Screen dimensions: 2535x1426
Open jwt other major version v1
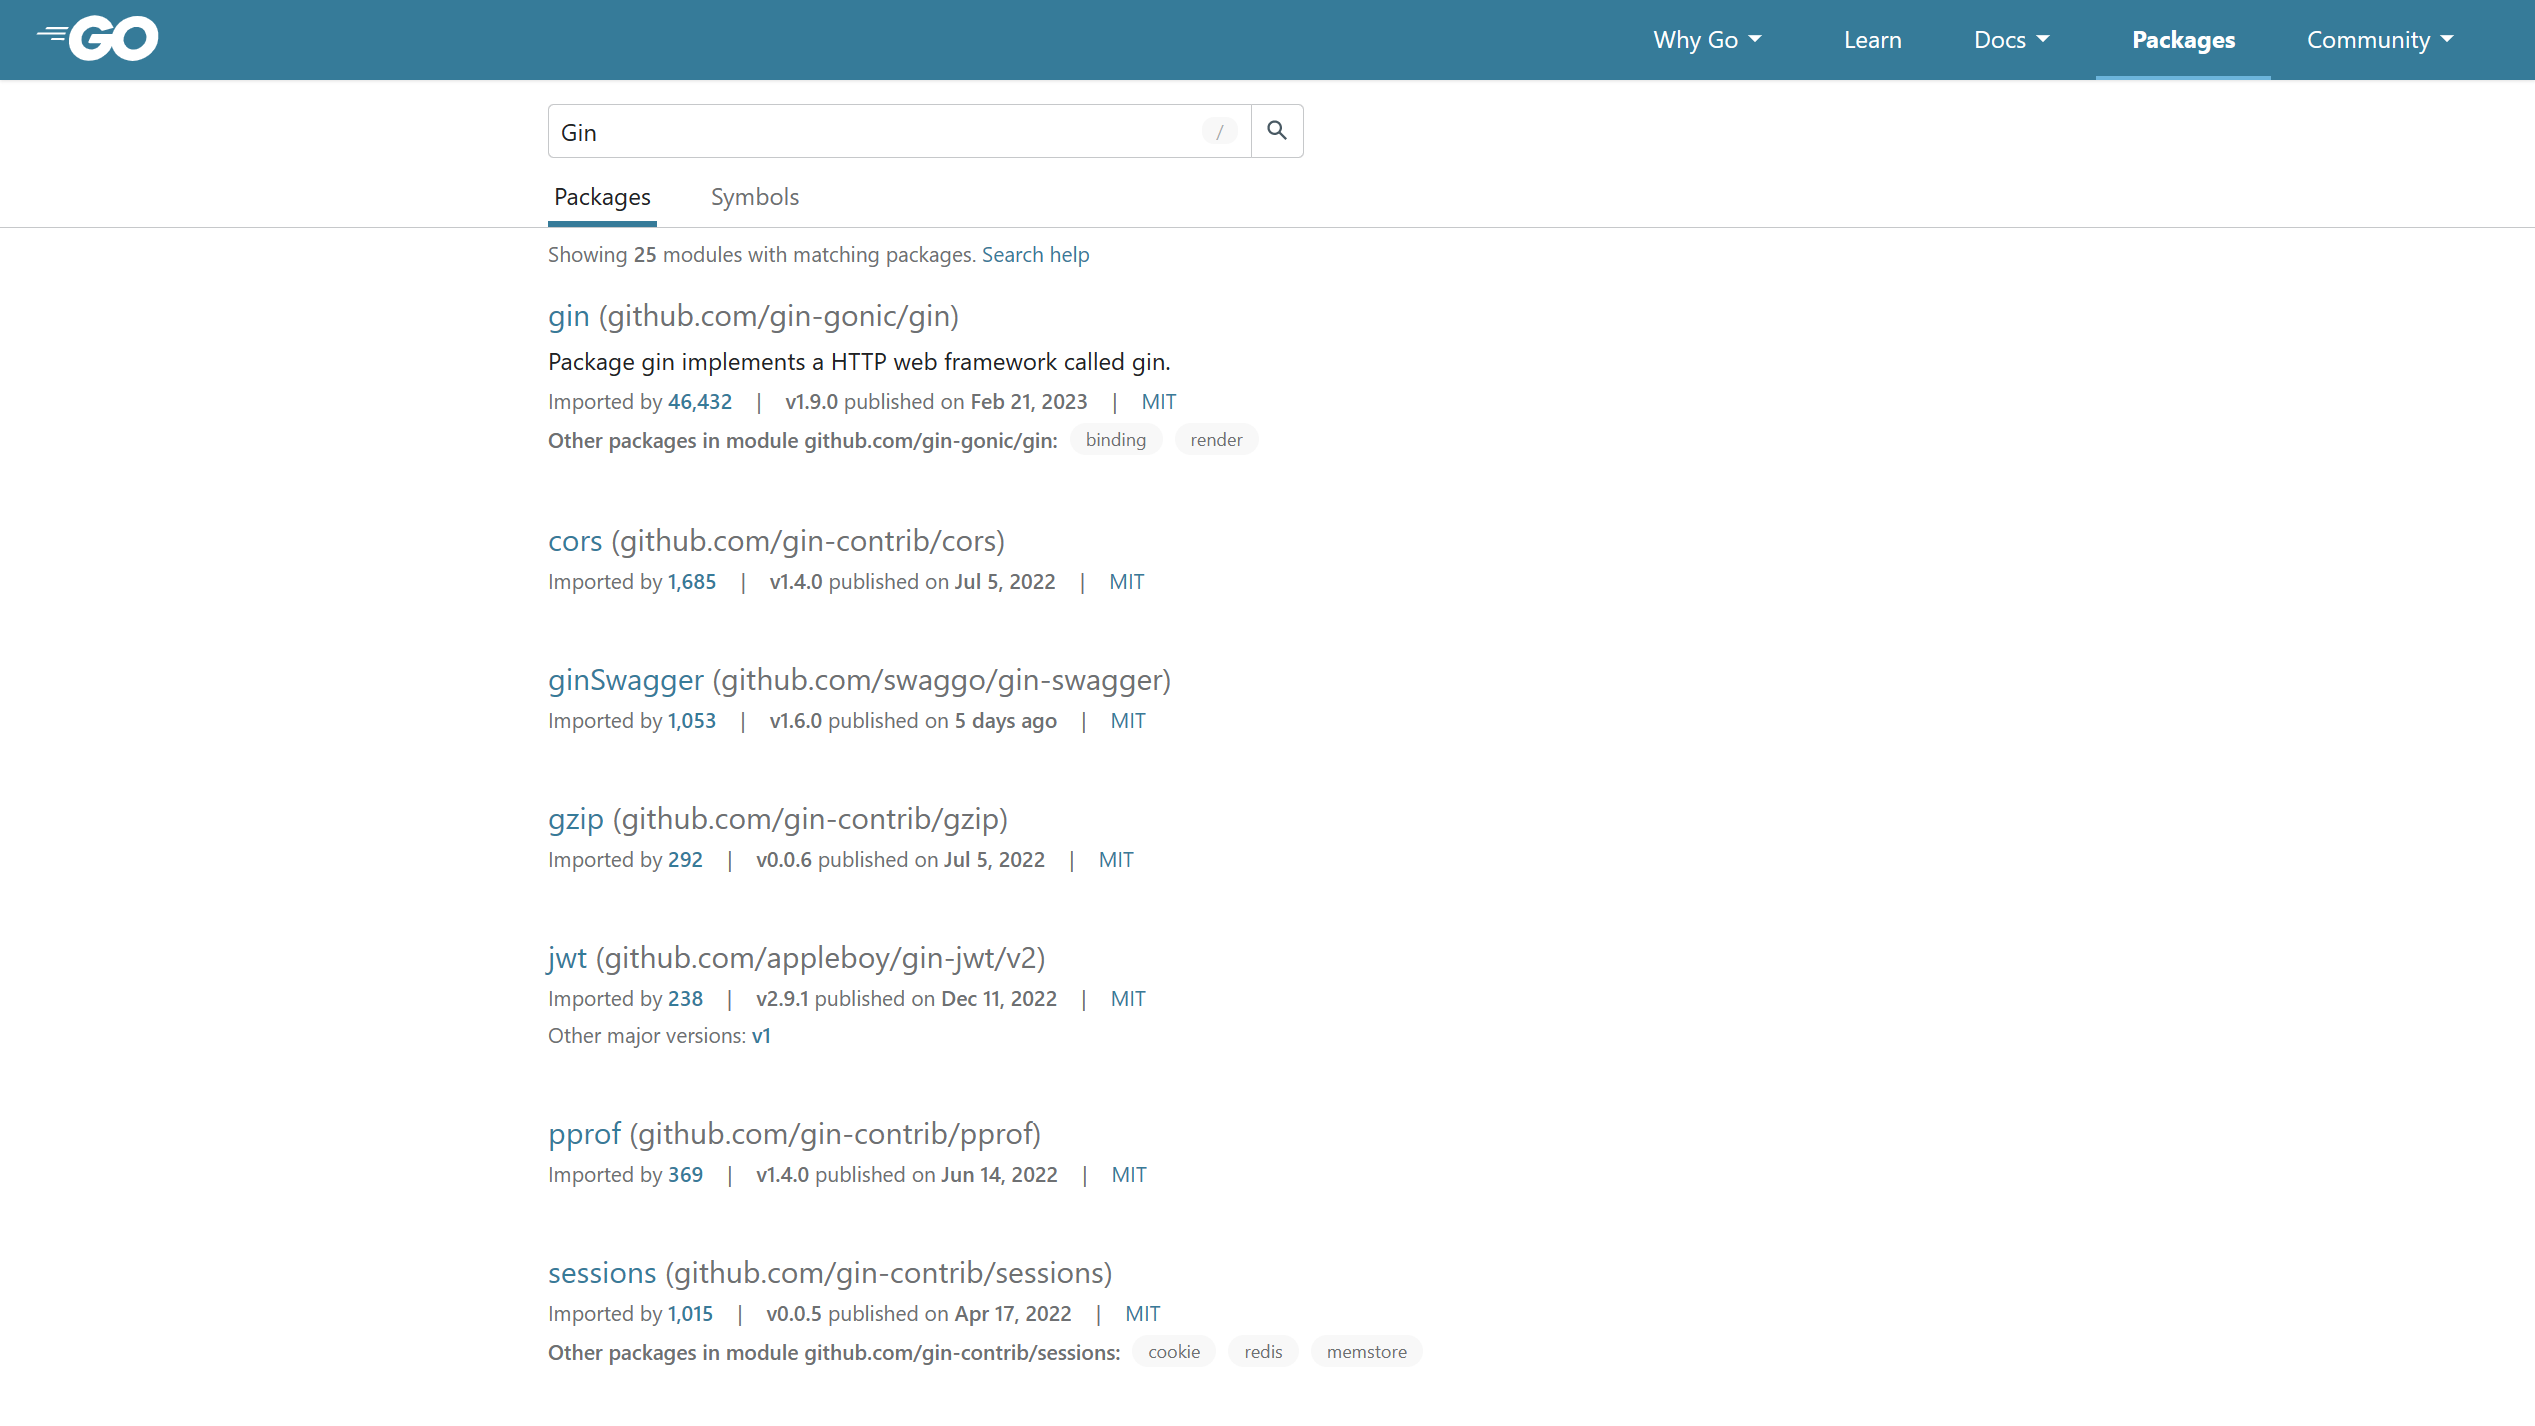(761, 1036)
